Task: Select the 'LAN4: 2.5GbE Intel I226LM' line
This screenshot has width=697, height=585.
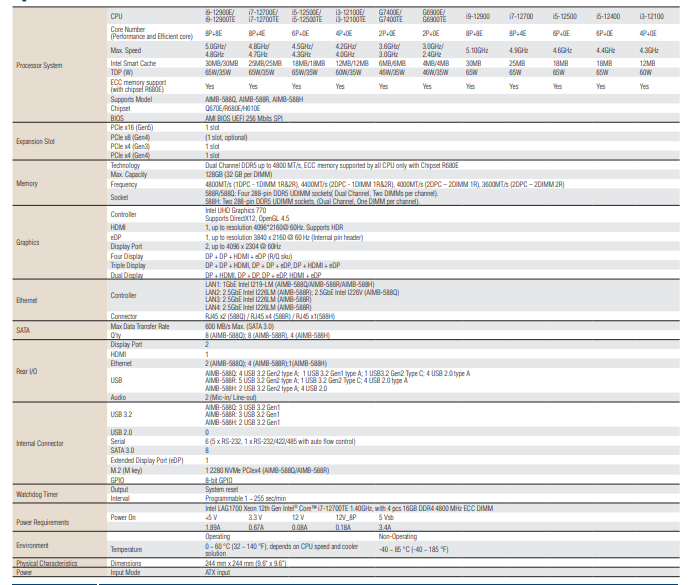Action: click(x=258, y=308)
